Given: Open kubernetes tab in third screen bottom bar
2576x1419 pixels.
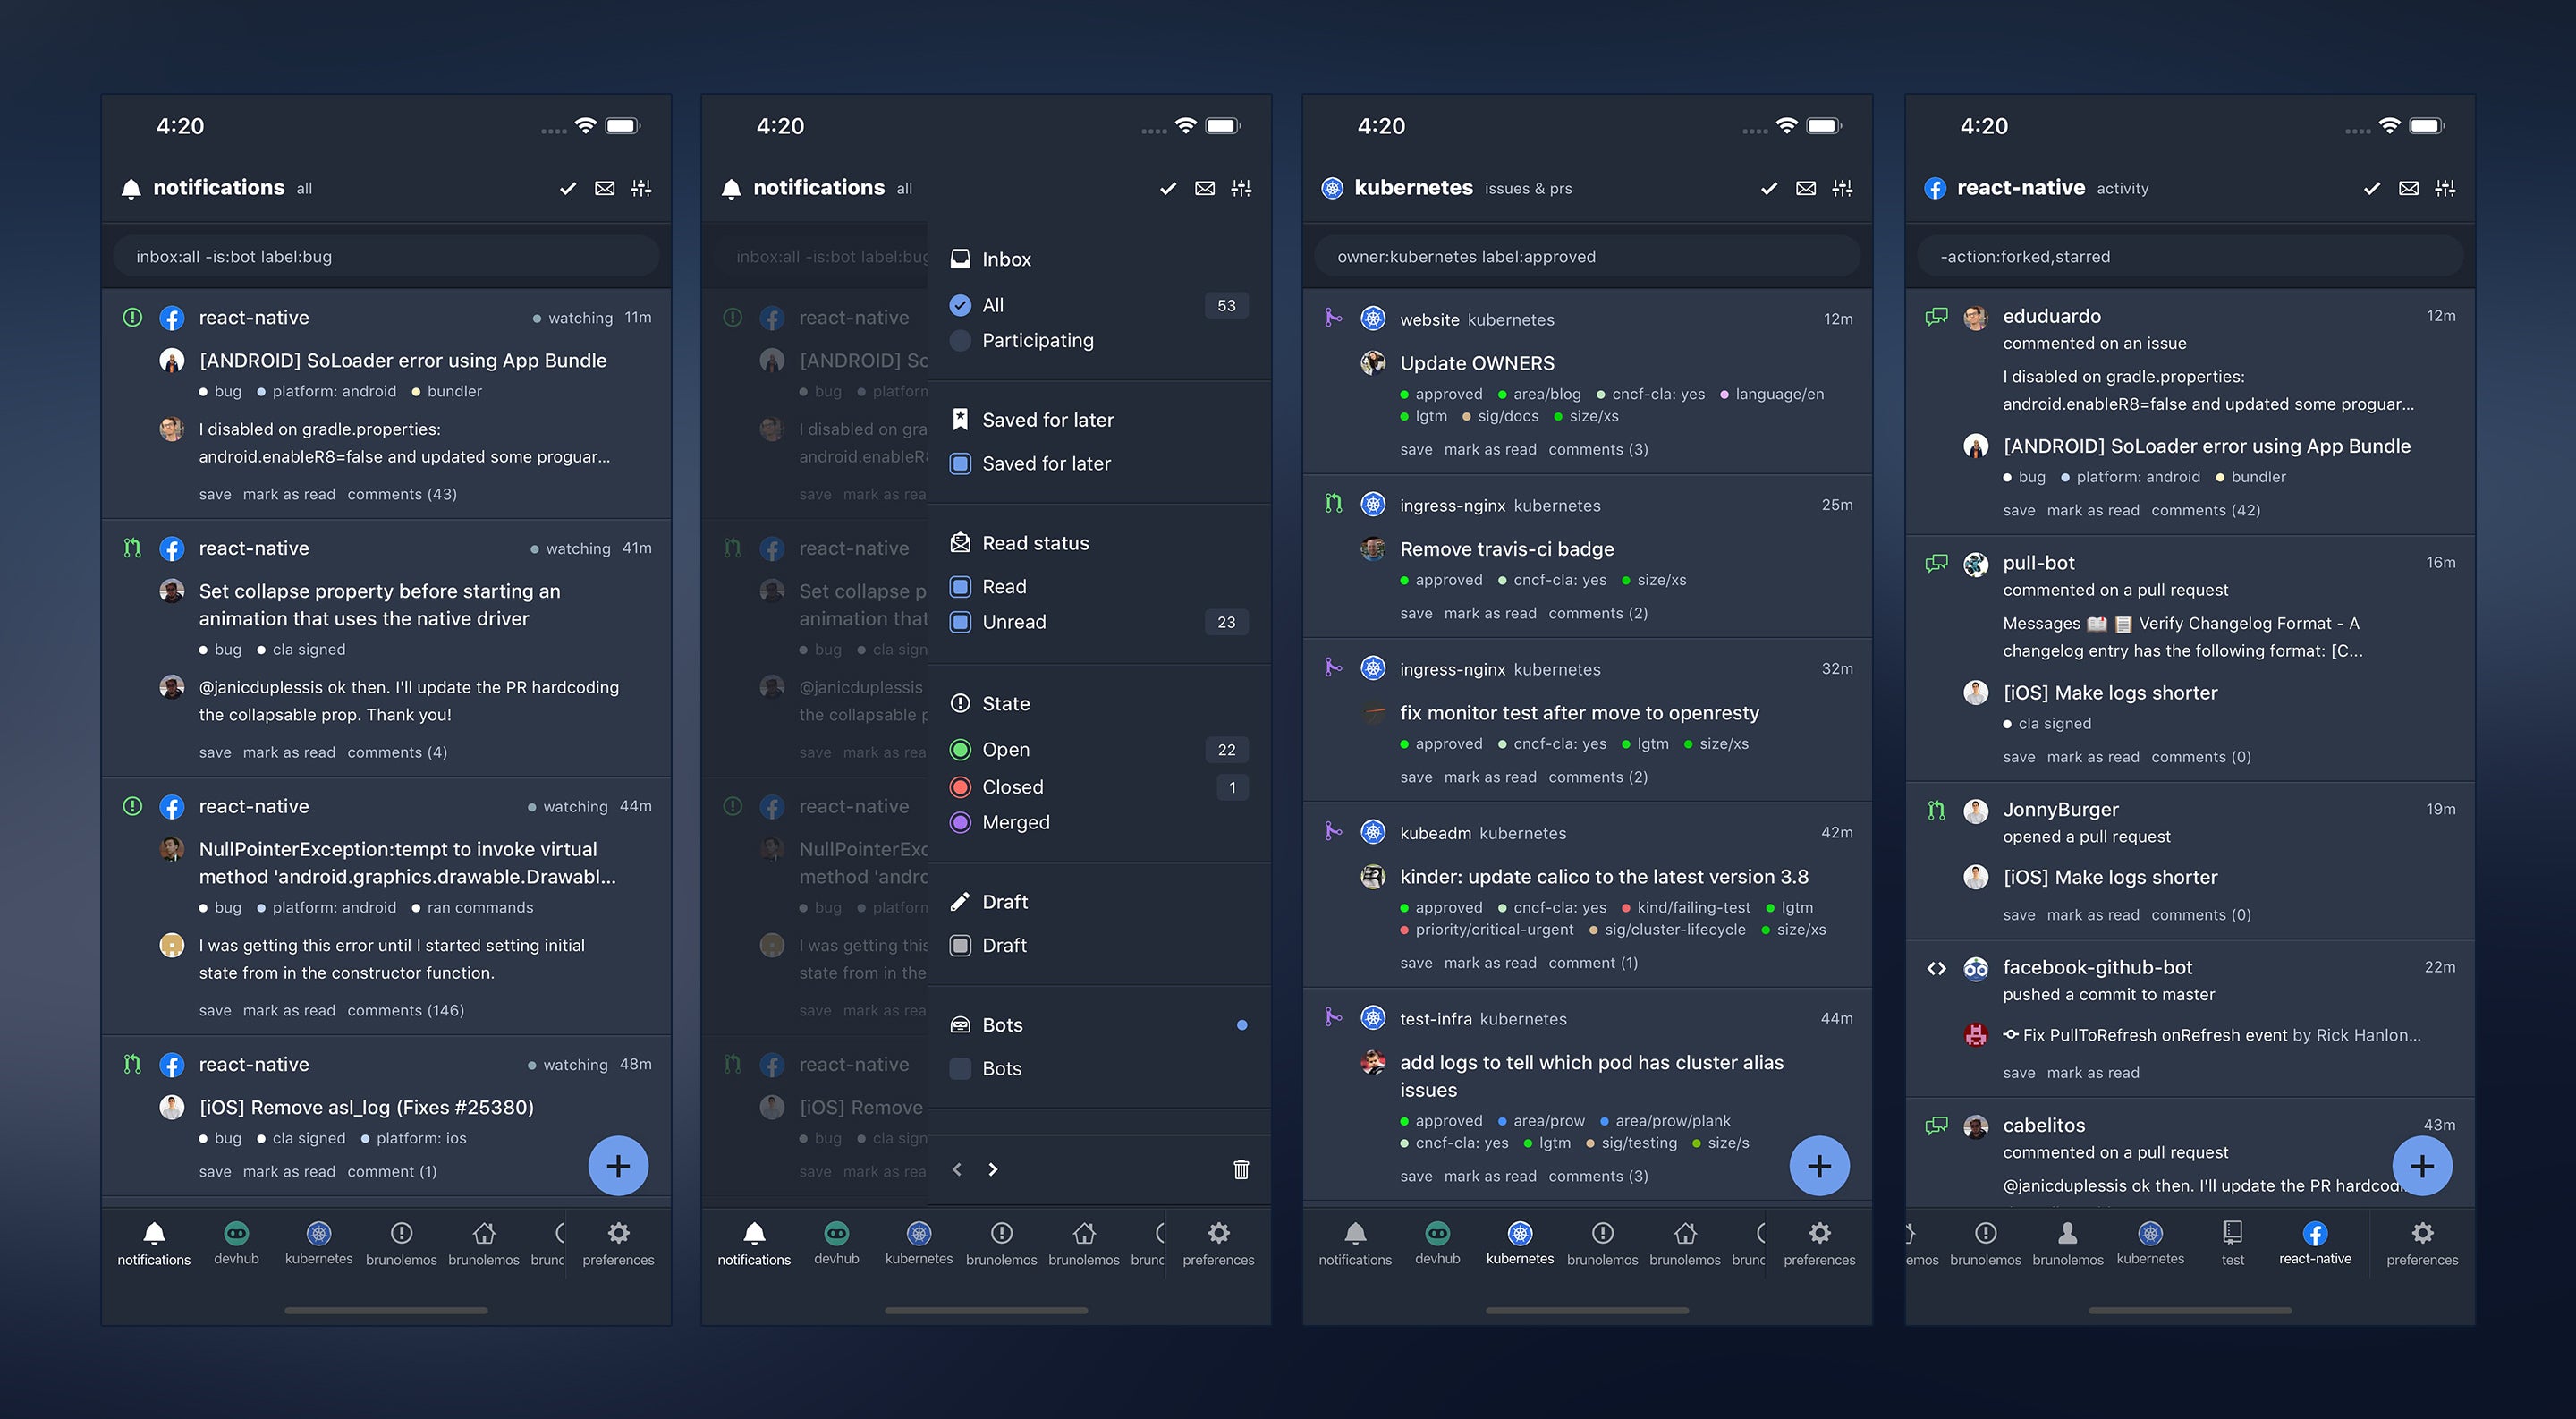Looking at the screenshot, I should (x=1520, y=1243).
